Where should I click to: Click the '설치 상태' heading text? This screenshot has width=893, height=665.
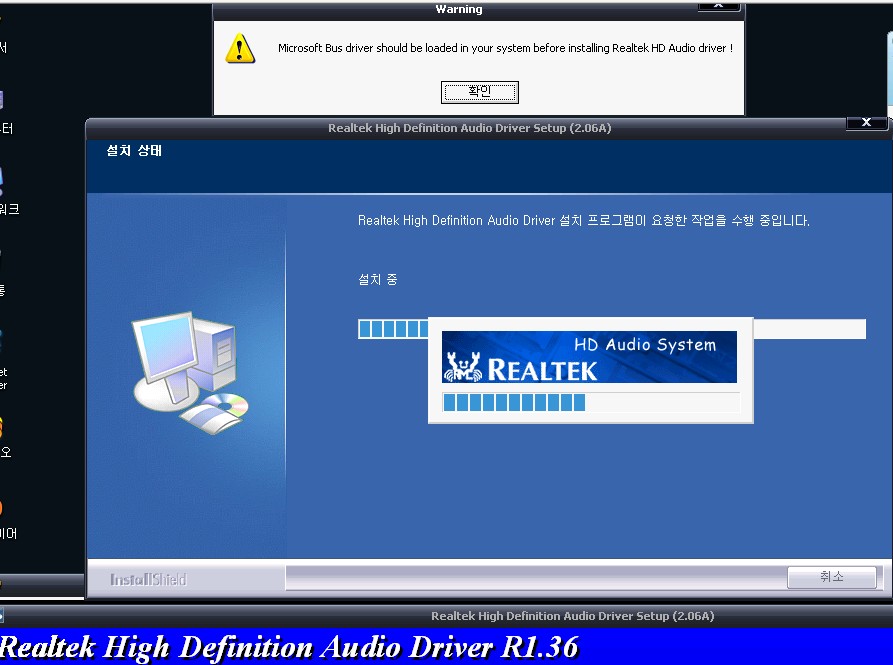coord(134,151)
